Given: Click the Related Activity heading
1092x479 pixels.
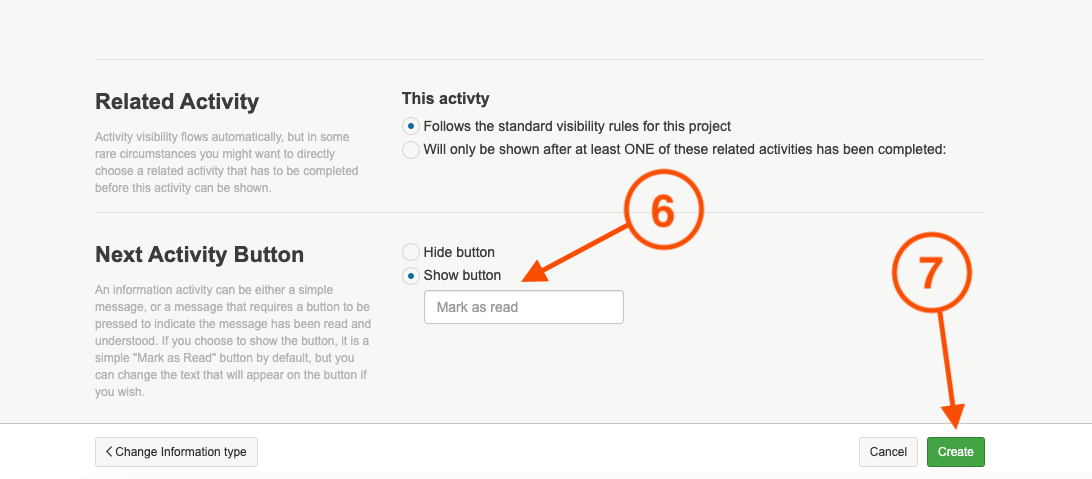Looking at the screenshot, I should tap(177, 102).
